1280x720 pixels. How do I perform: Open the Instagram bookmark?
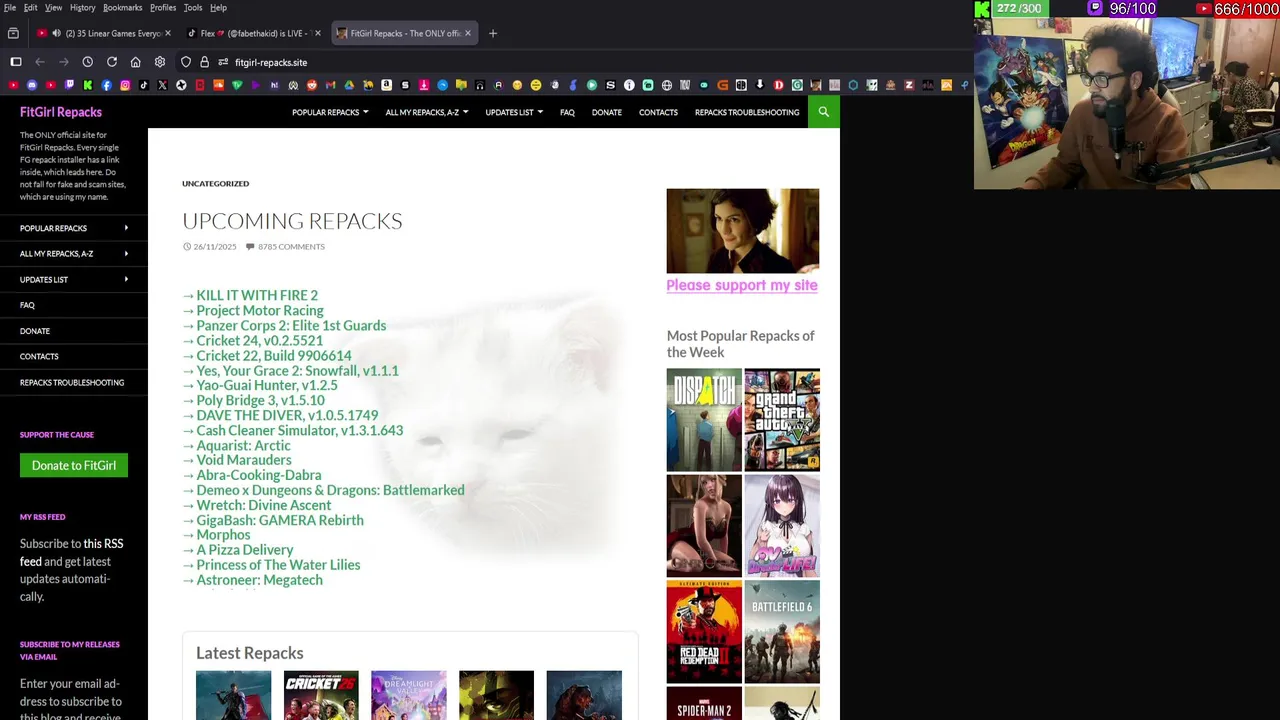pyautogui.click(x=125, y=85)
